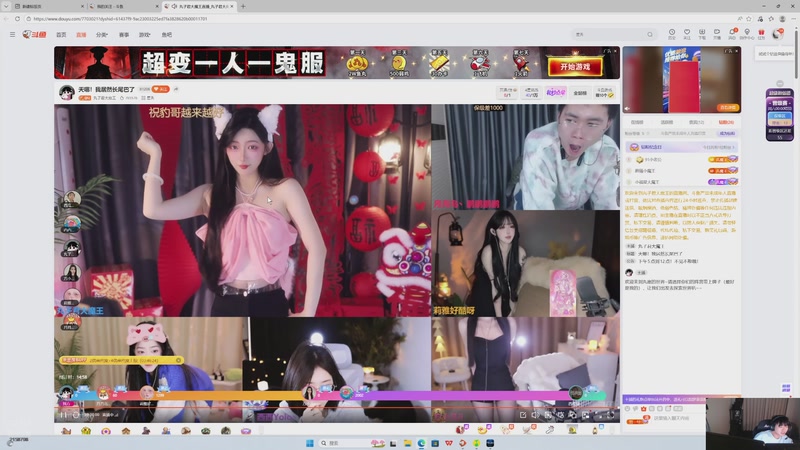Select the 直播 live menu item
Viewport: 800px width, 450px height.
pos(81,35)
